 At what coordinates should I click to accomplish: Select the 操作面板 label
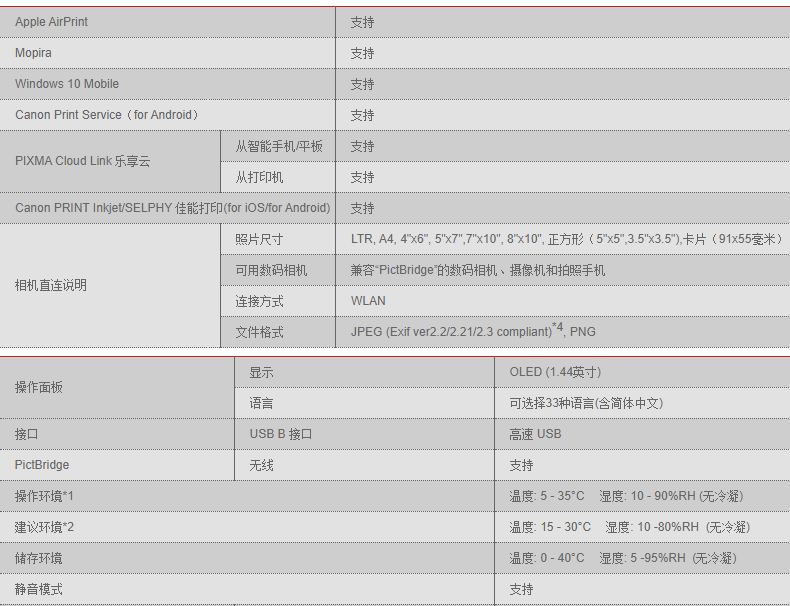[x=39, y=387]
